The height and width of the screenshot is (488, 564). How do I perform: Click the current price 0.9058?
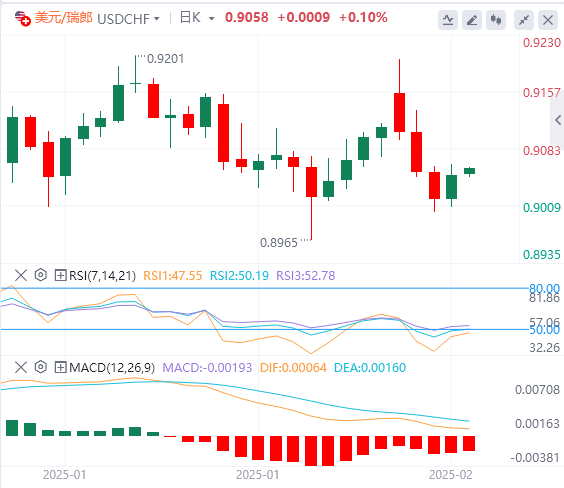(x=247, y=17)
